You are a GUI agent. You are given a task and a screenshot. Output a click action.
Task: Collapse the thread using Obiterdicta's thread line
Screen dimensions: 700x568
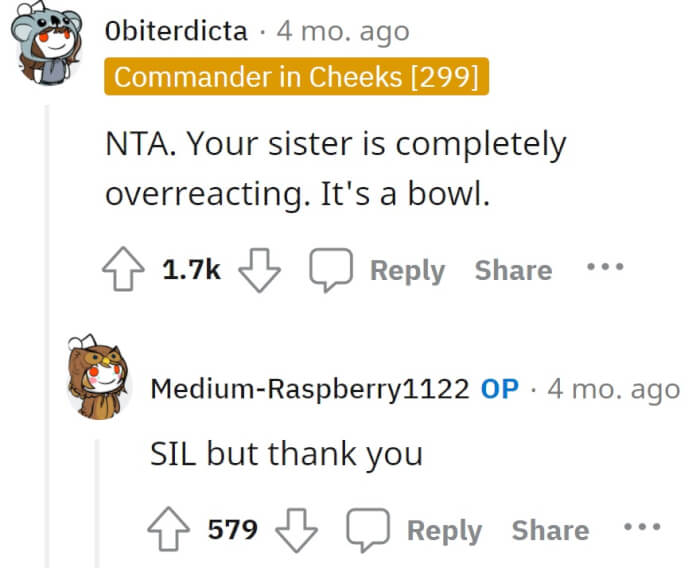[x=47, y=336]
